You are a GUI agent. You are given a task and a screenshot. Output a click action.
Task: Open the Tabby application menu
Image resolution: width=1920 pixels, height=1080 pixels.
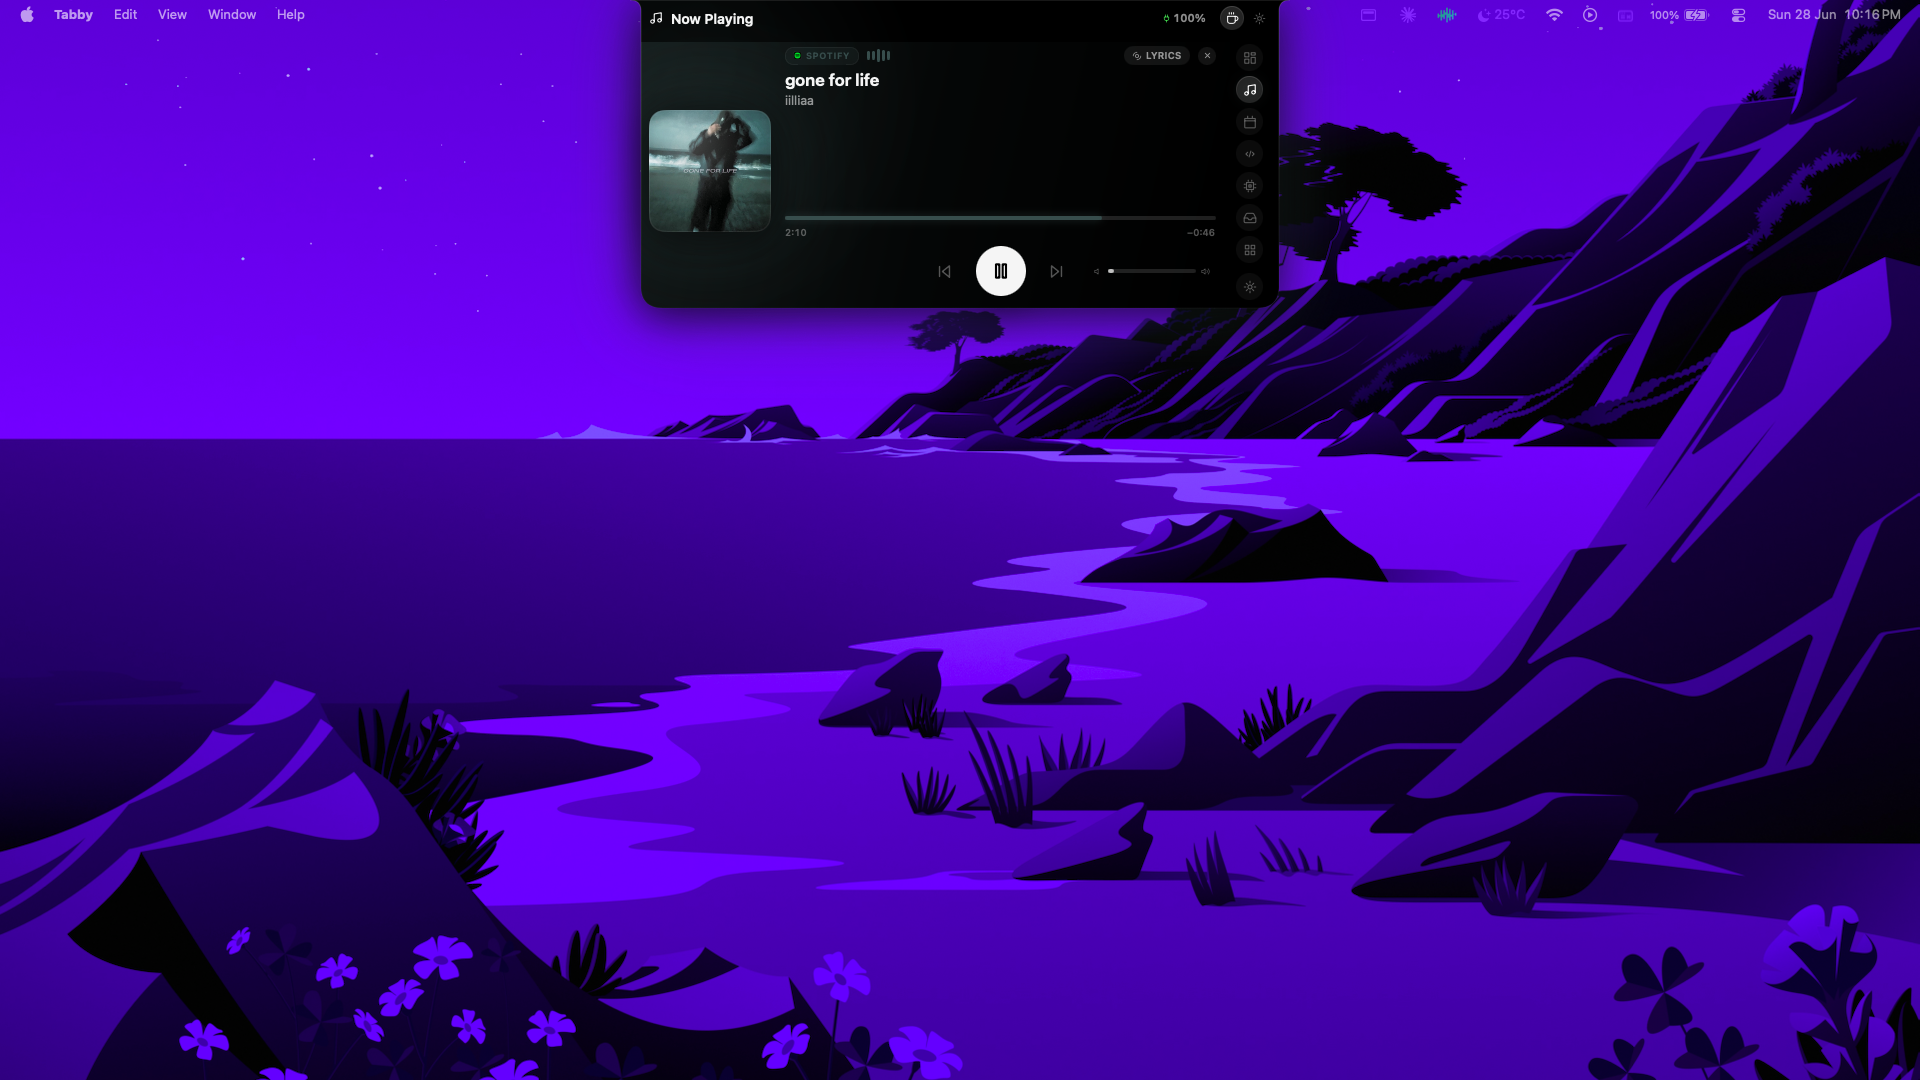point(73,15)
